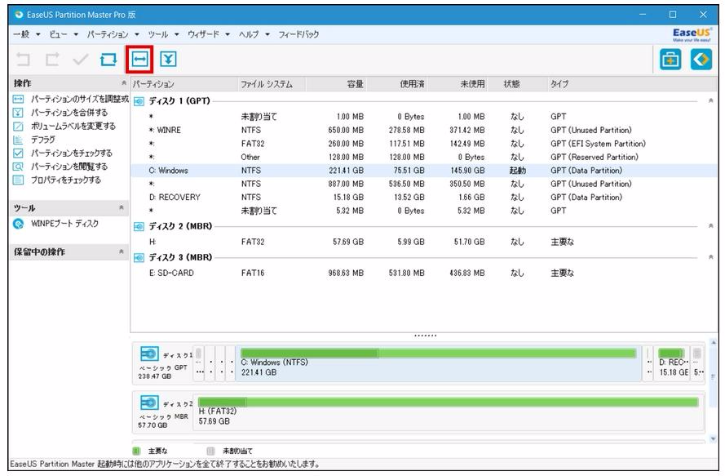
Task: Click パーティションを合併する link
Action: tap(69, 112)
